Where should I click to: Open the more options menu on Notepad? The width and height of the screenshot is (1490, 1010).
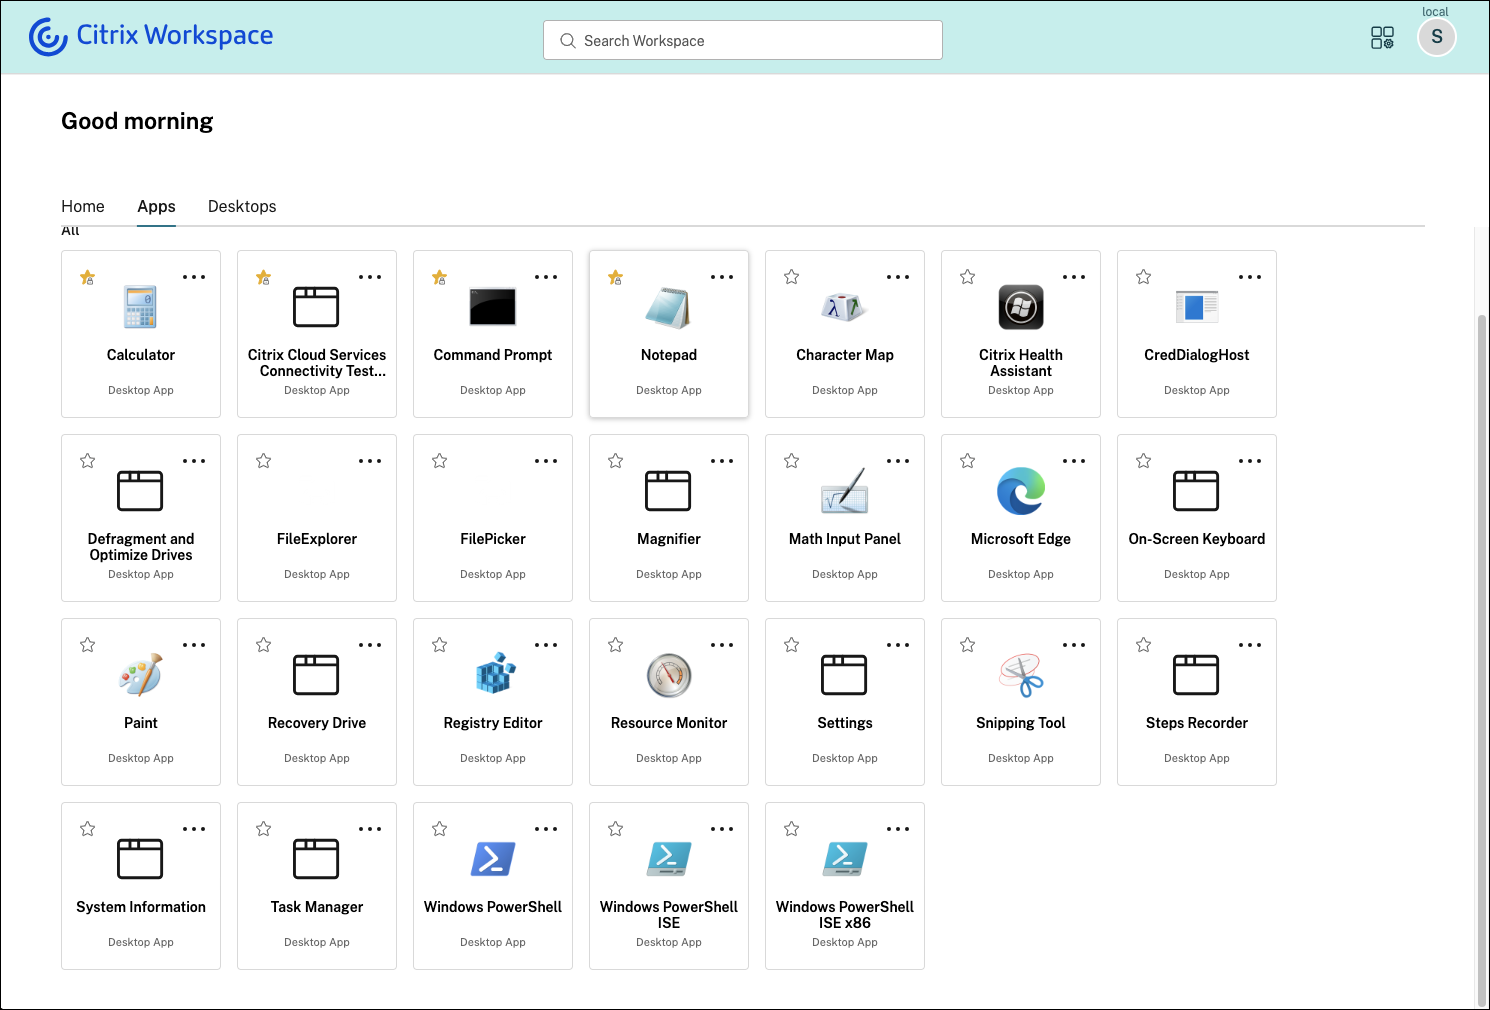[722, 277]
